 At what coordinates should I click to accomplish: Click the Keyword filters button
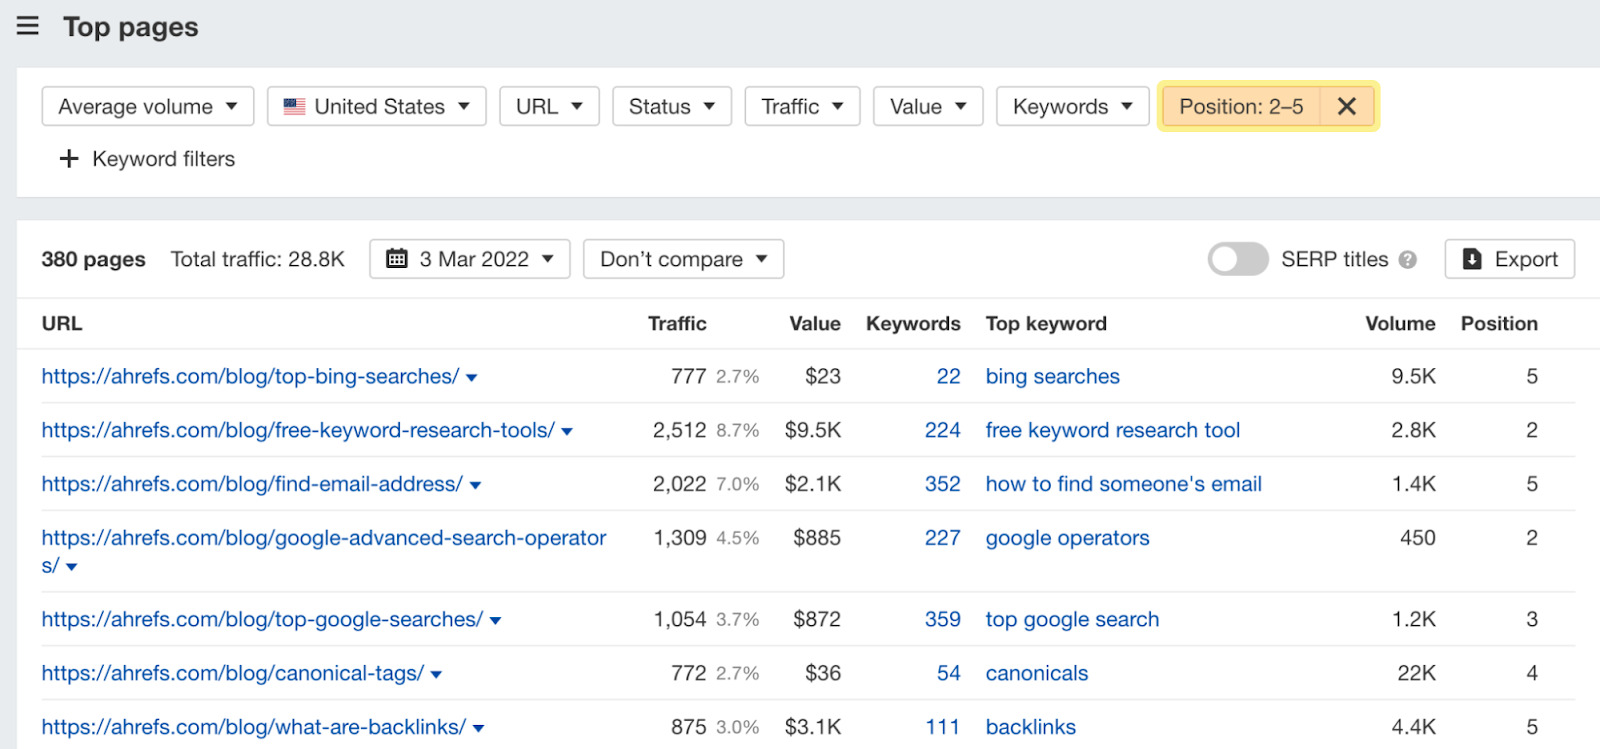pyautogui.click(x=148, y=159)
